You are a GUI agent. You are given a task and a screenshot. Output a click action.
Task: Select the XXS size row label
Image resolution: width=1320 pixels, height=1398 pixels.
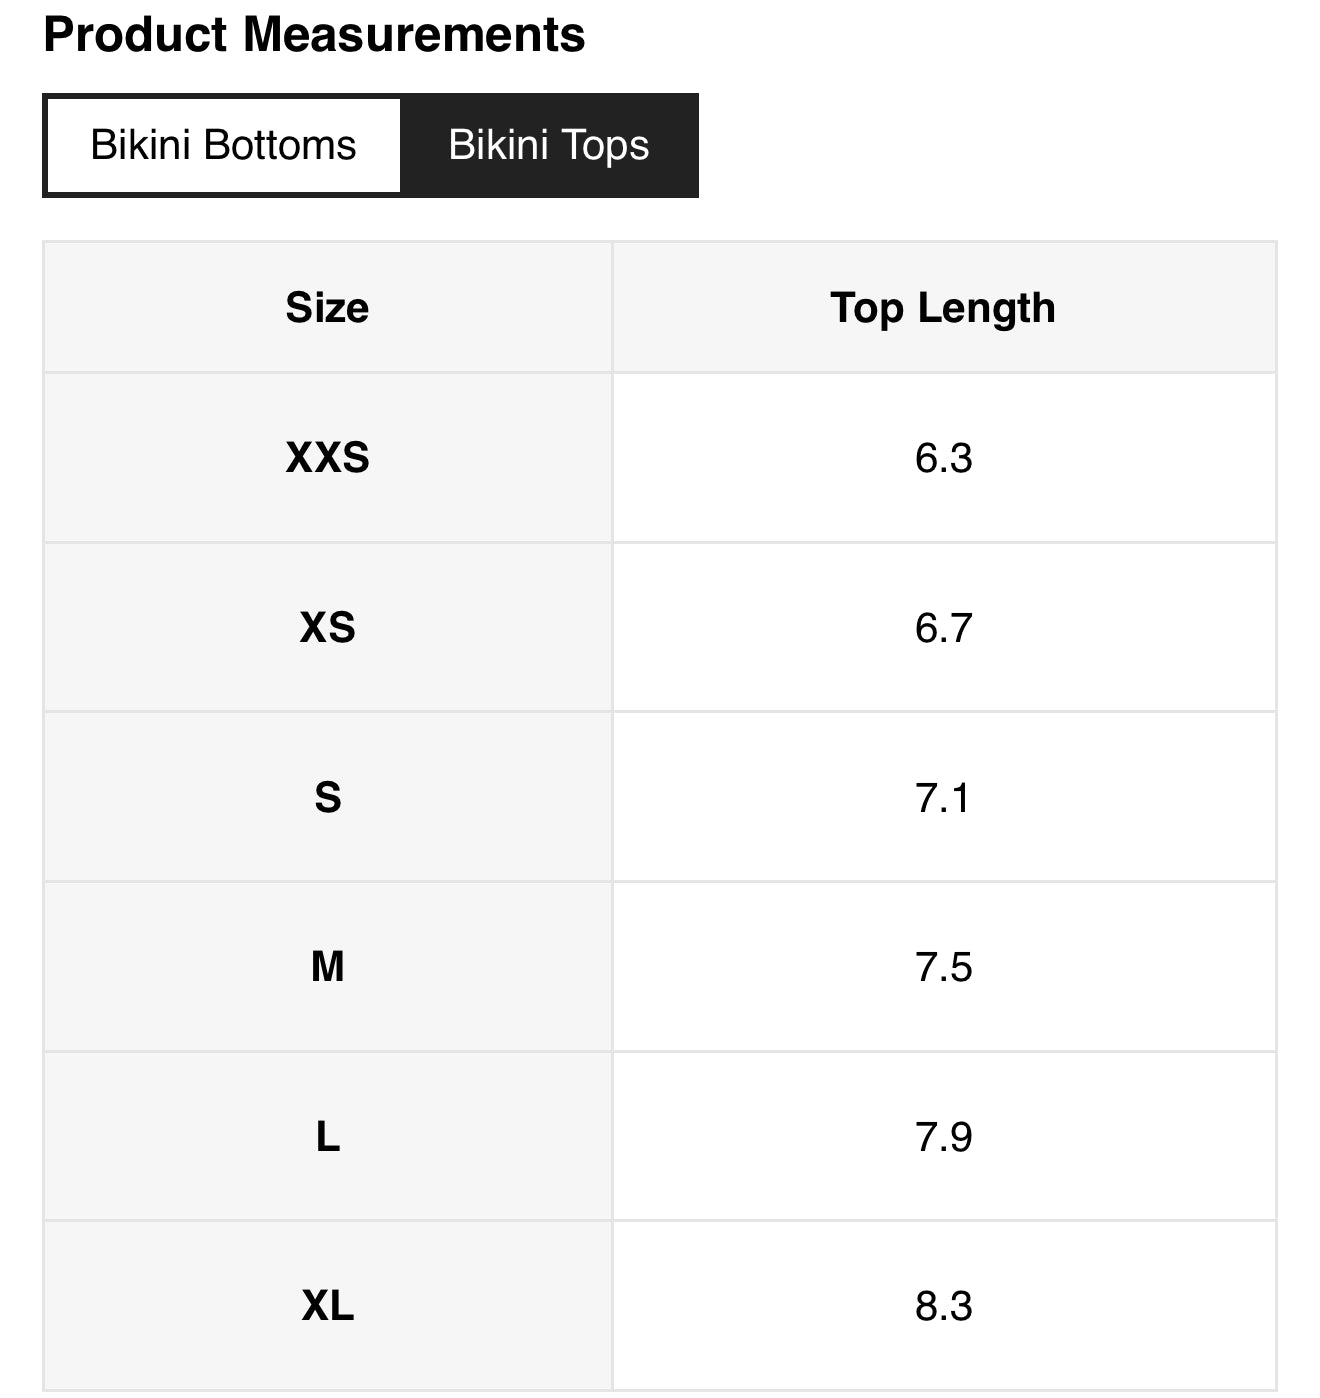[327, 458]
